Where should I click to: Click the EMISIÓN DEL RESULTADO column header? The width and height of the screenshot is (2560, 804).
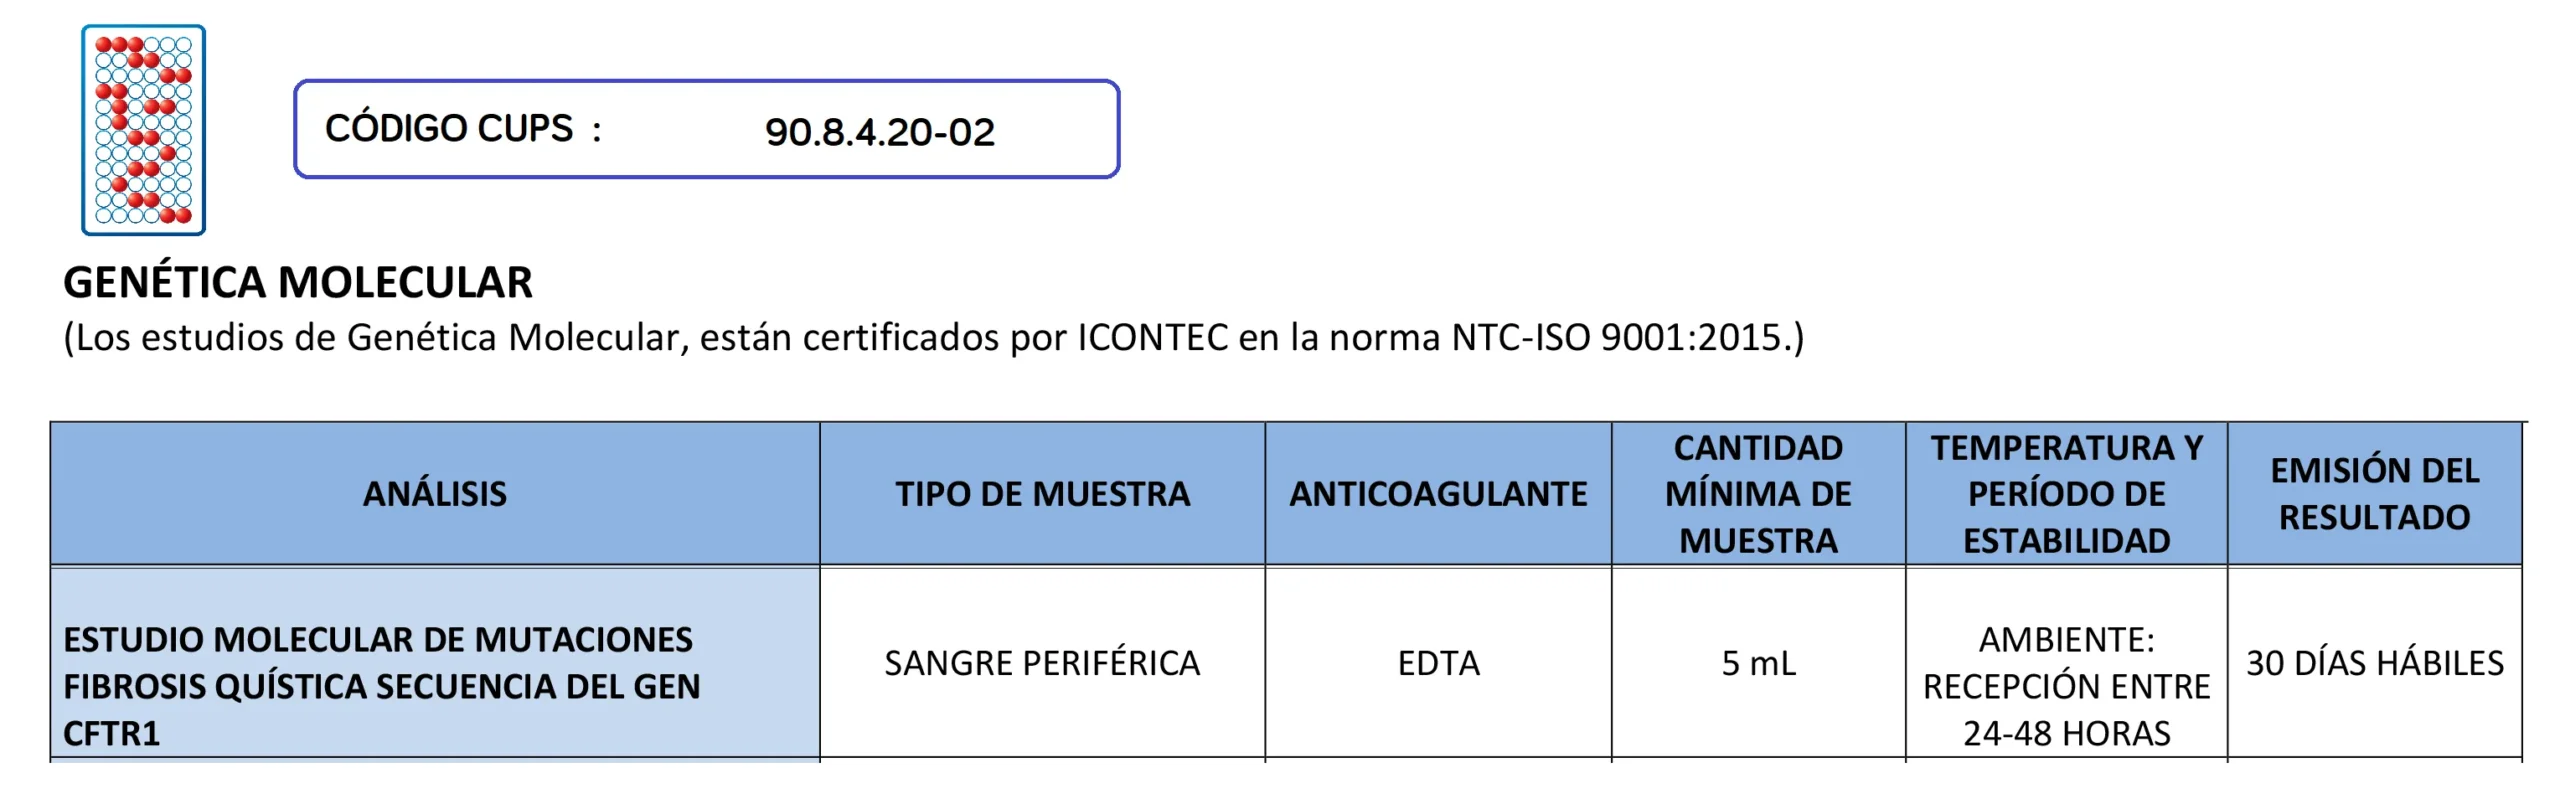(x=2373, y=494)
